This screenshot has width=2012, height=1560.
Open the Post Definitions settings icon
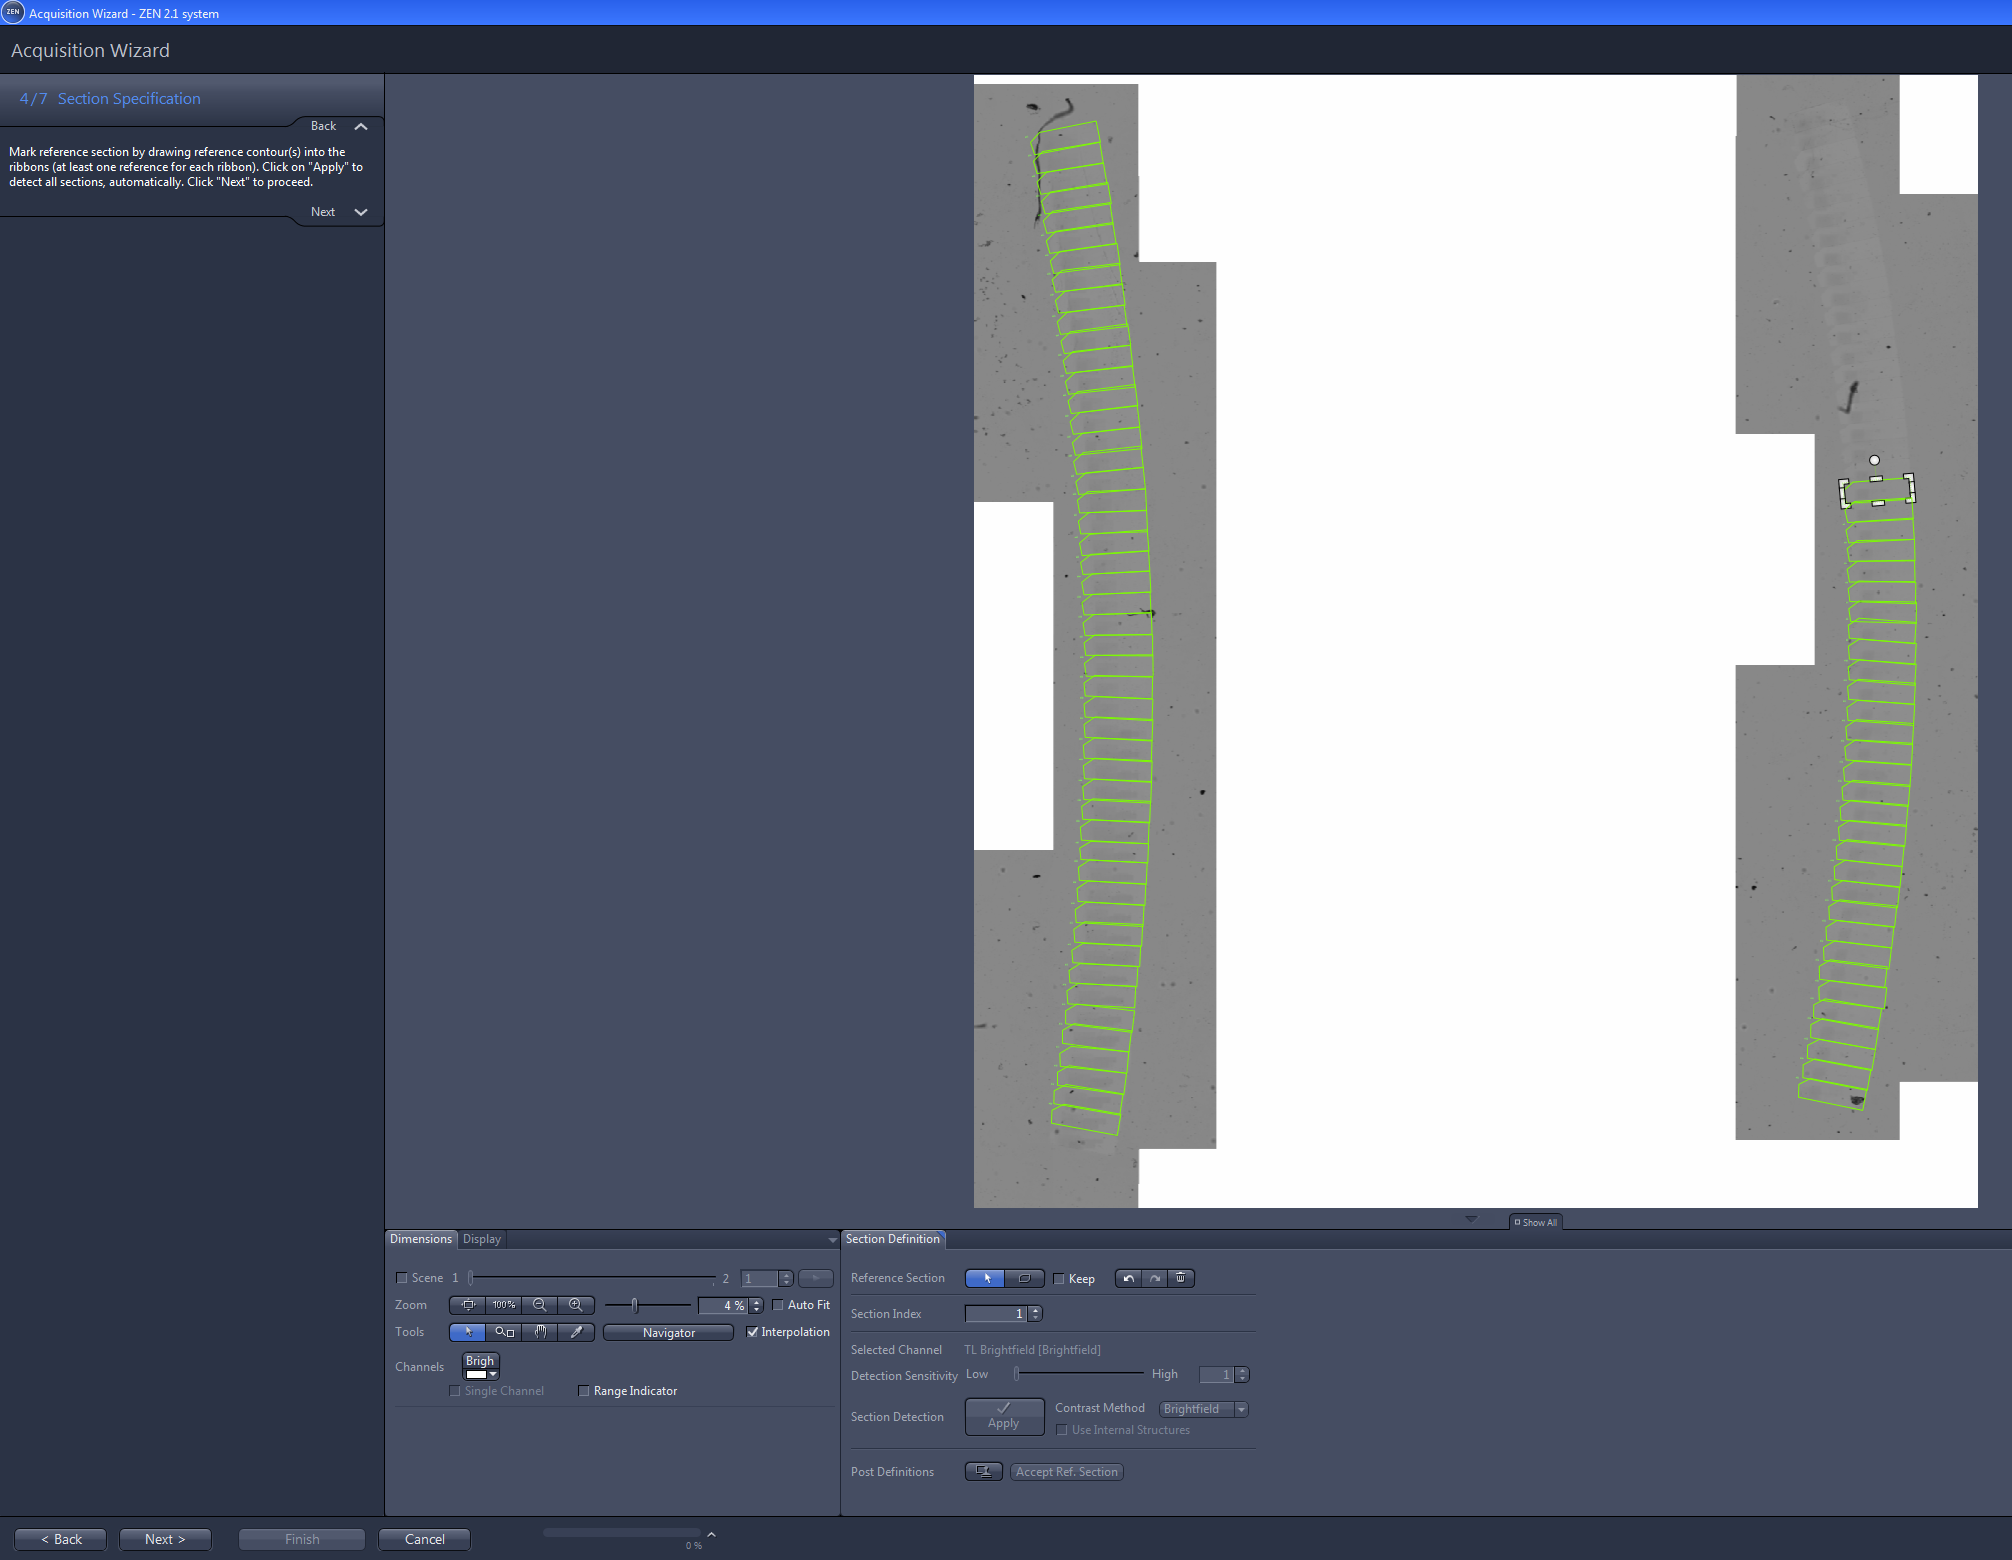983,1471
